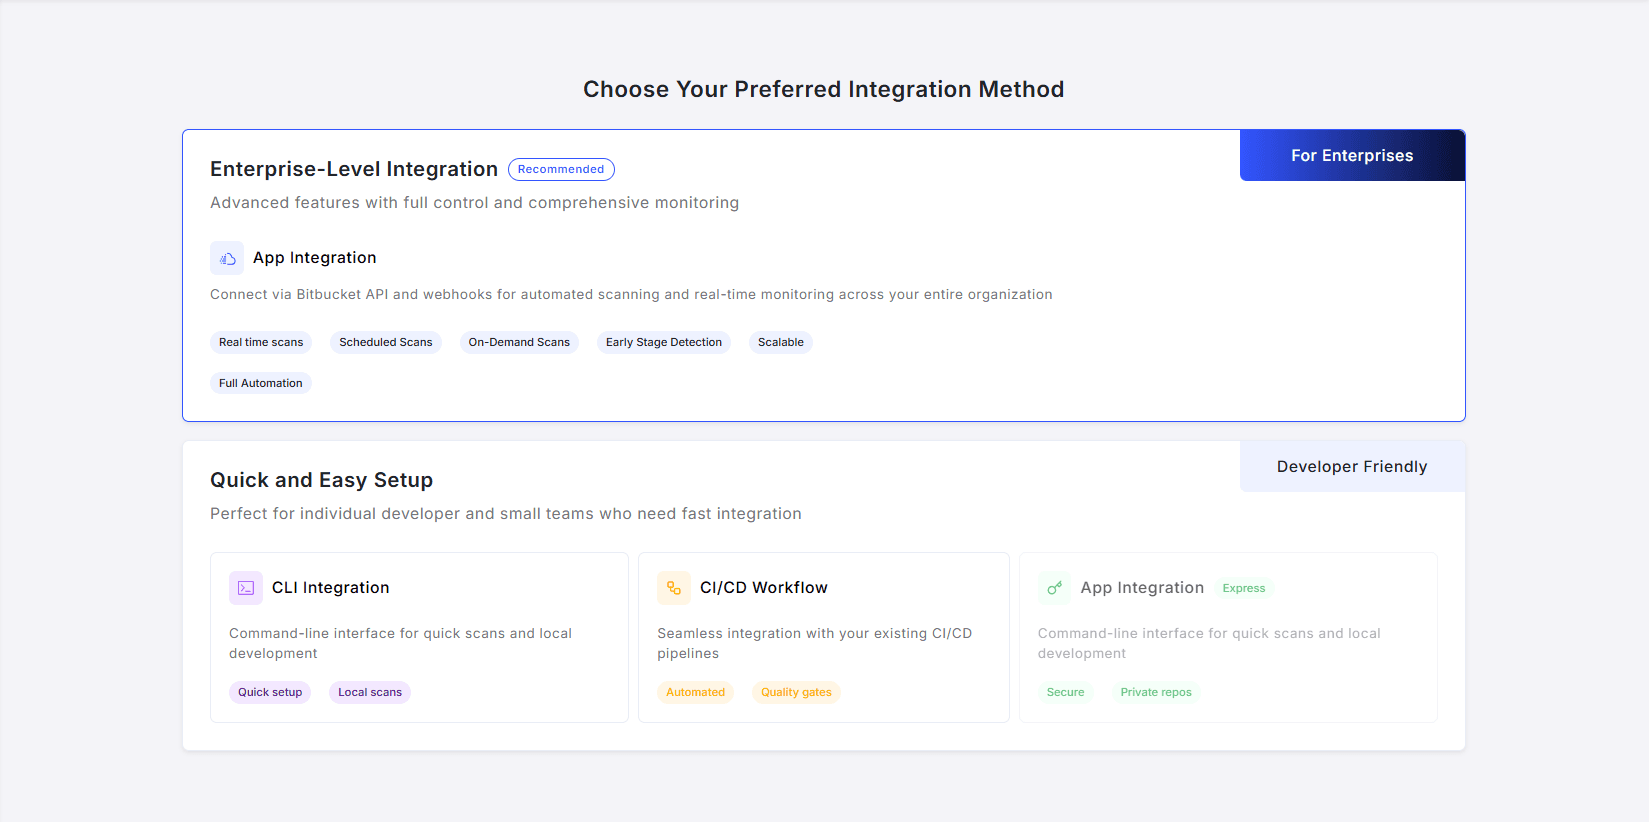Choose the CLI Integration card title

coord(331,588)
